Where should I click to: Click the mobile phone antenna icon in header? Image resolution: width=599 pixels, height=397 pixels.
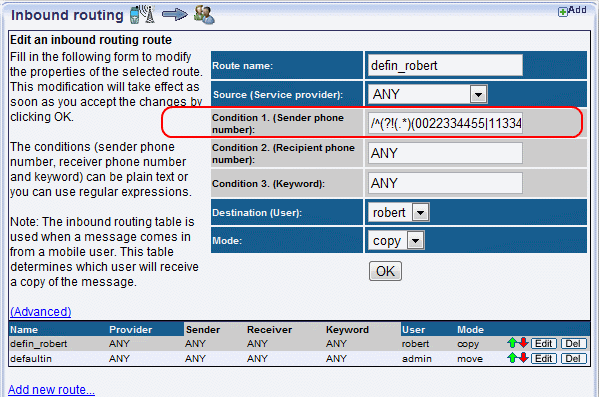[142, 15]
